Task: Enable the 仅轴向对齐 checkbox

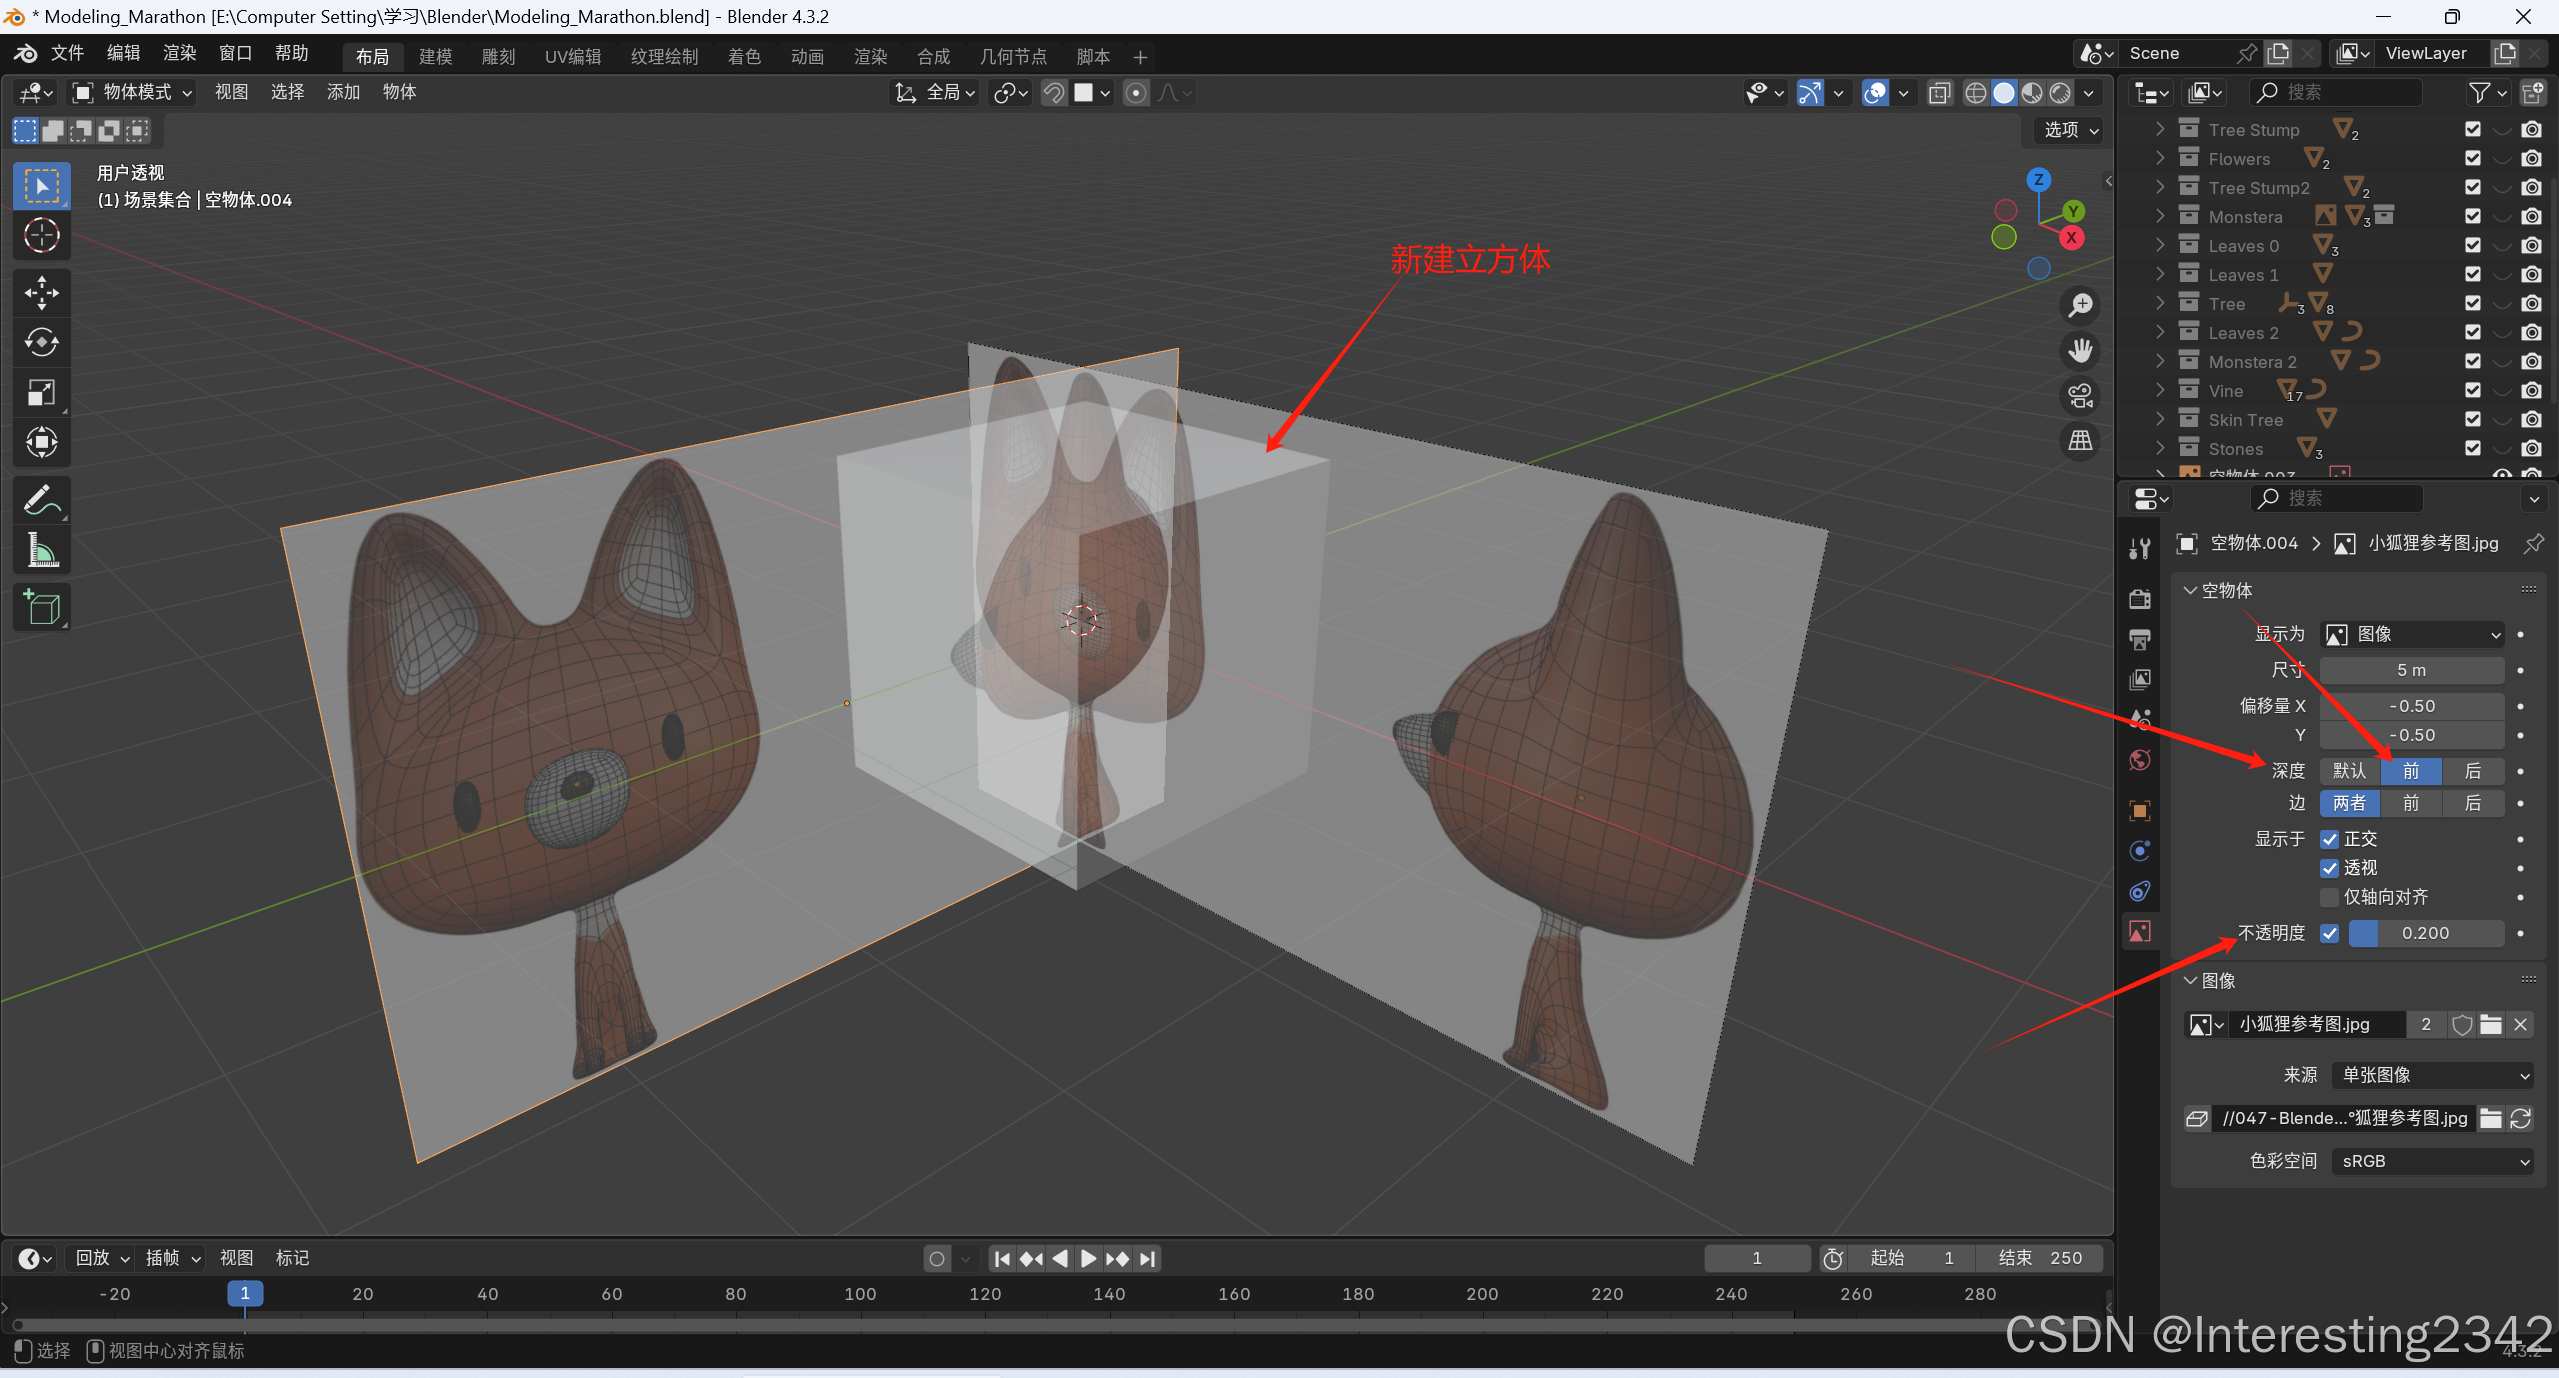Action: coord(2329,897)
